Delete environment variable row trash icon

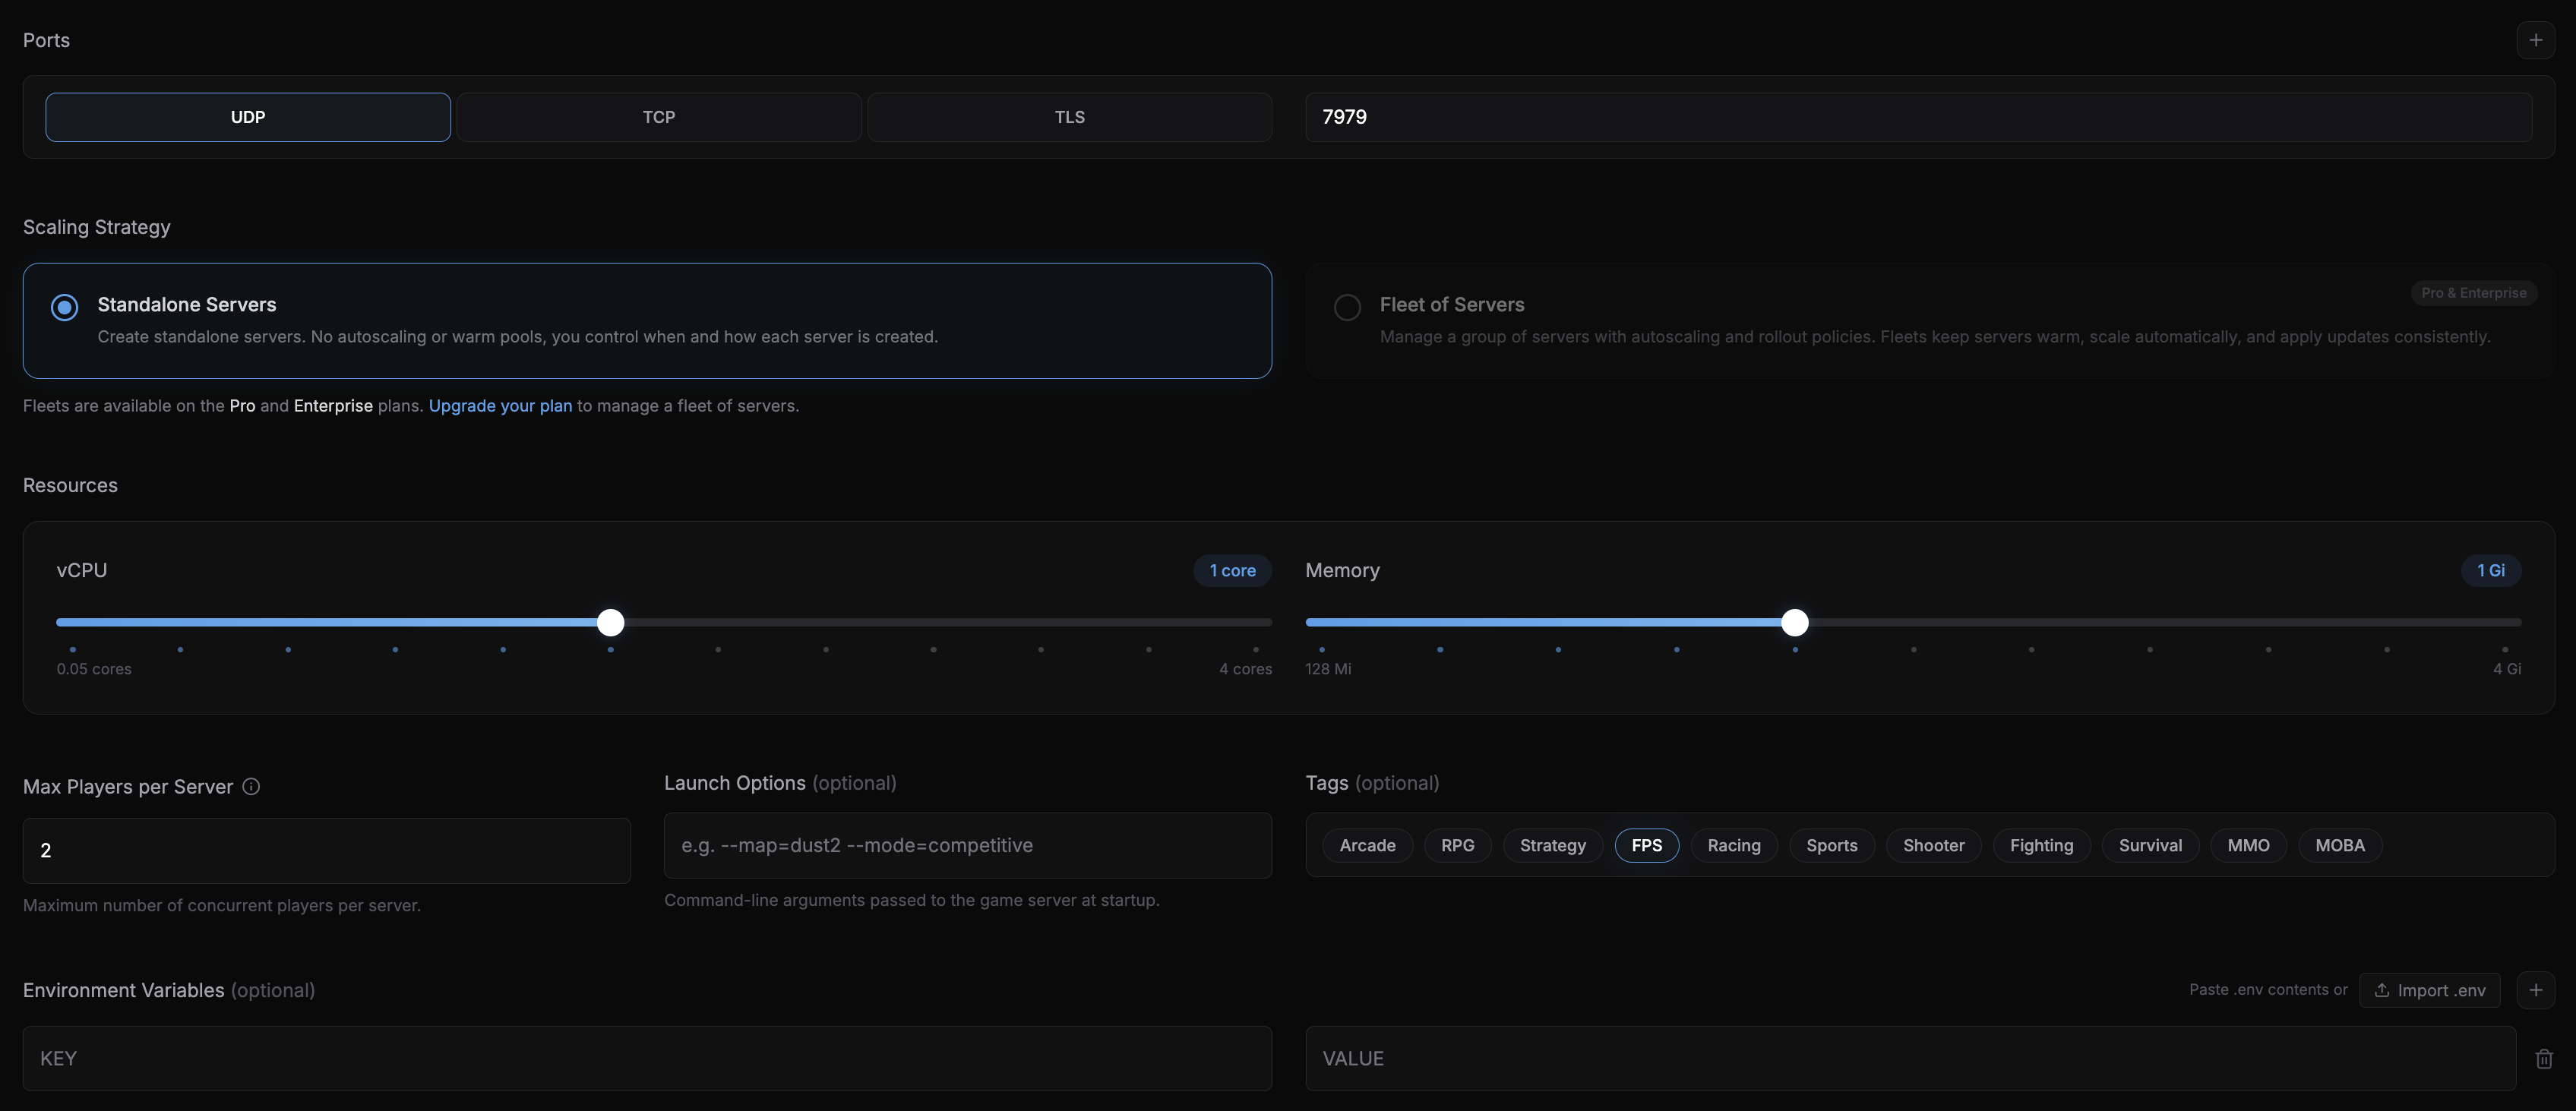point(2544,1059)
